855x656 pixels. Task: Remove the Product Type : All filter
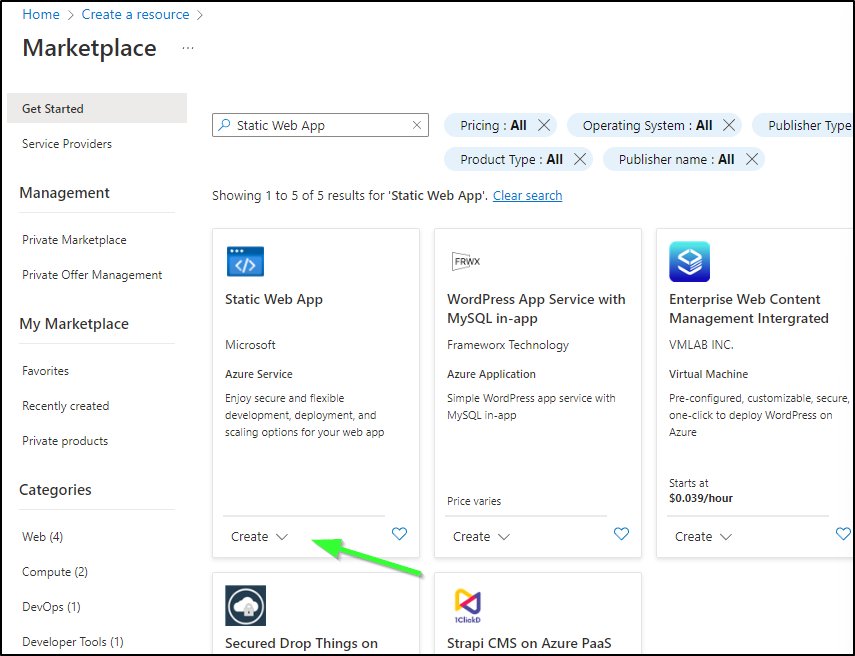point(580,159)
